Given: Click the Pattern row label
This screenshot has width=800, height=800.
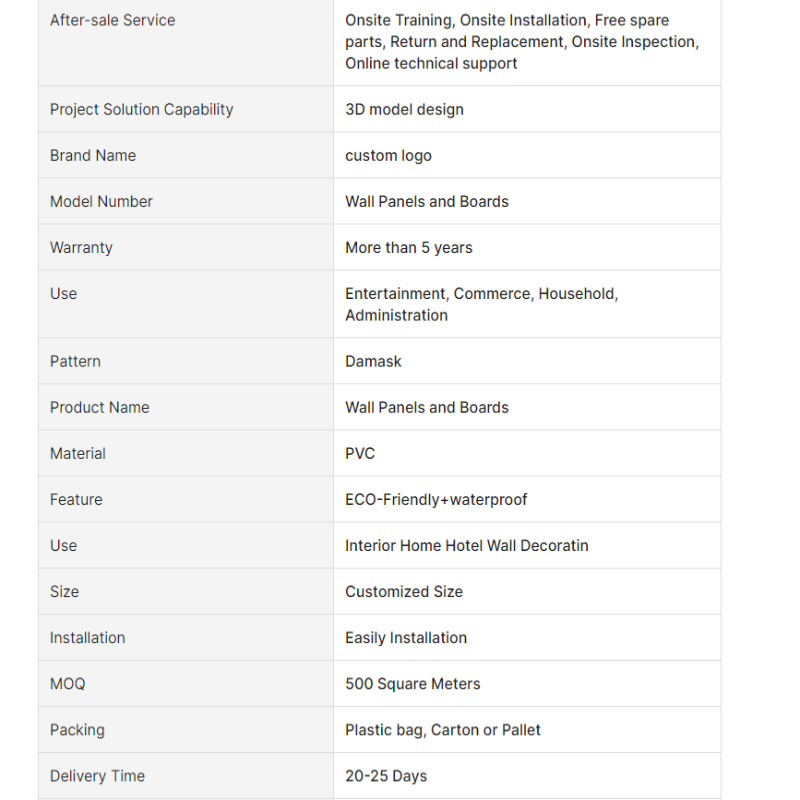Looking at the screenshot, I should tap(75, 361).
